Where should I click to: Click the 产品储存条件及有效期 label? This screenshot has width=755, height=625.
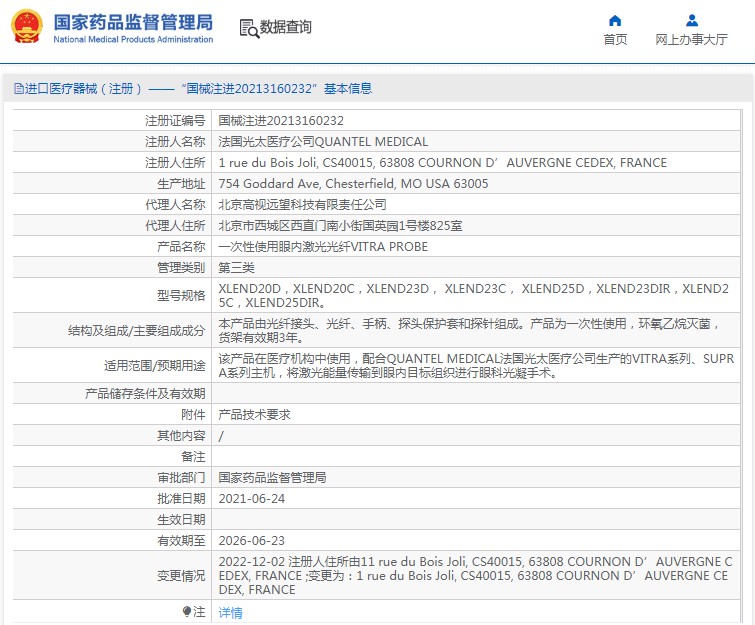coord(145,394)
